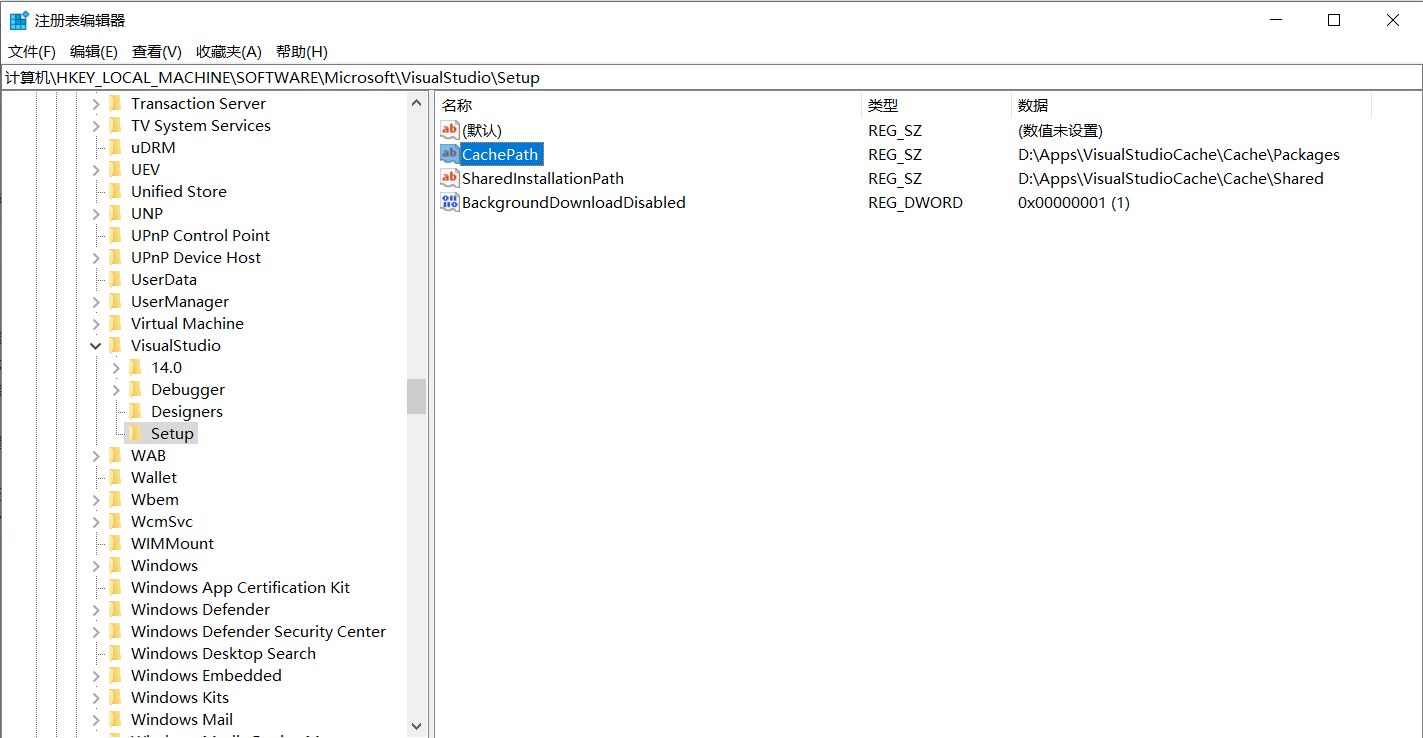1423x738 pixels.
Task: Expand the Windows Embedded node arrow
Action: pyautogui.click(x=96, y=675)
